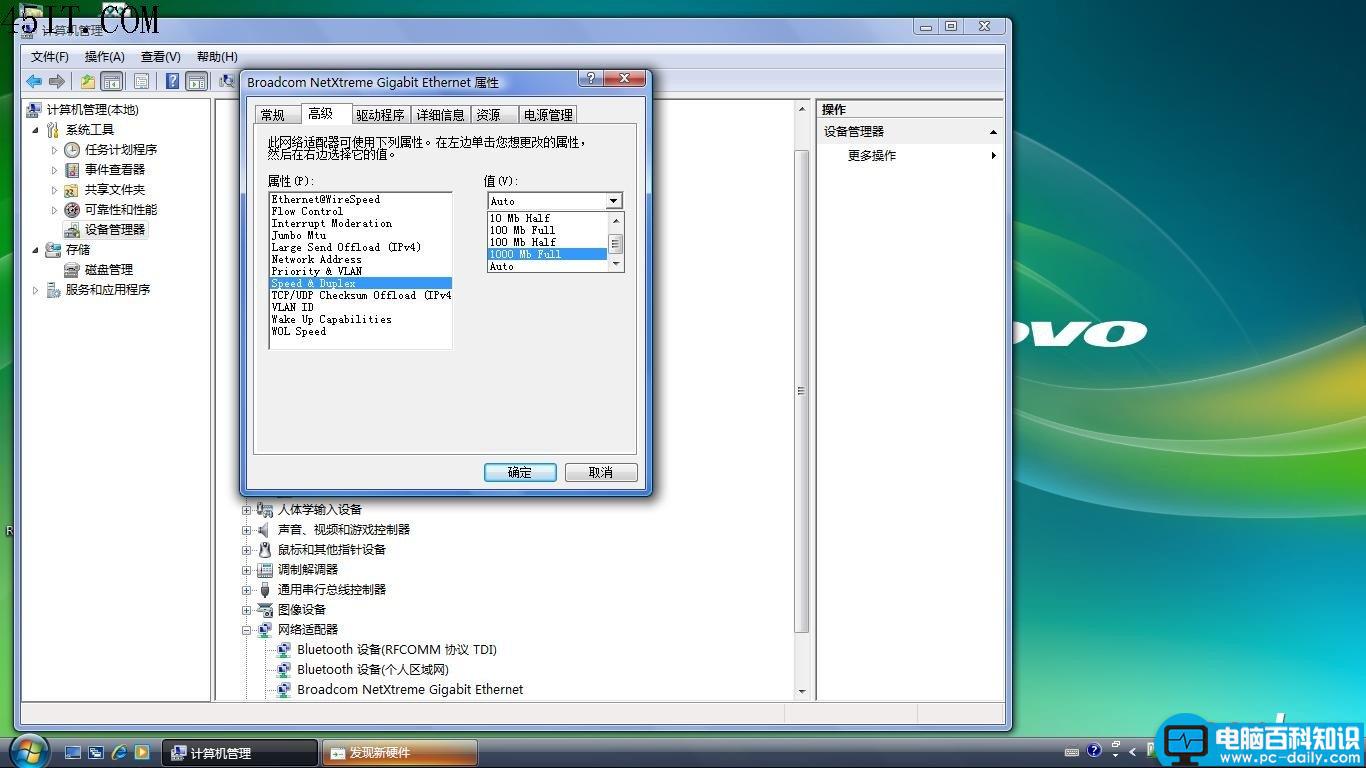
Task: Click the Windows Start orb
Action: click(x=29, y=751)
